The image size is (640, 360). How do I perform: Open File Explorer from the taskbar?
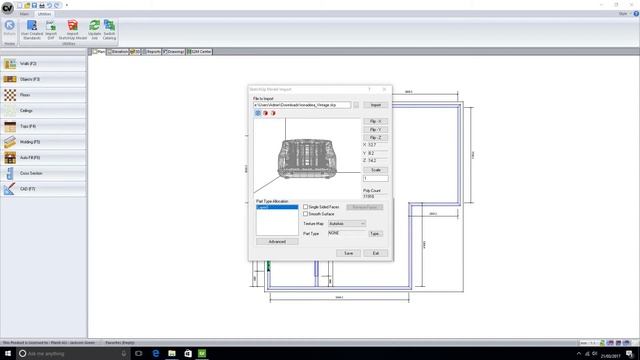click(x=172, y=353)
